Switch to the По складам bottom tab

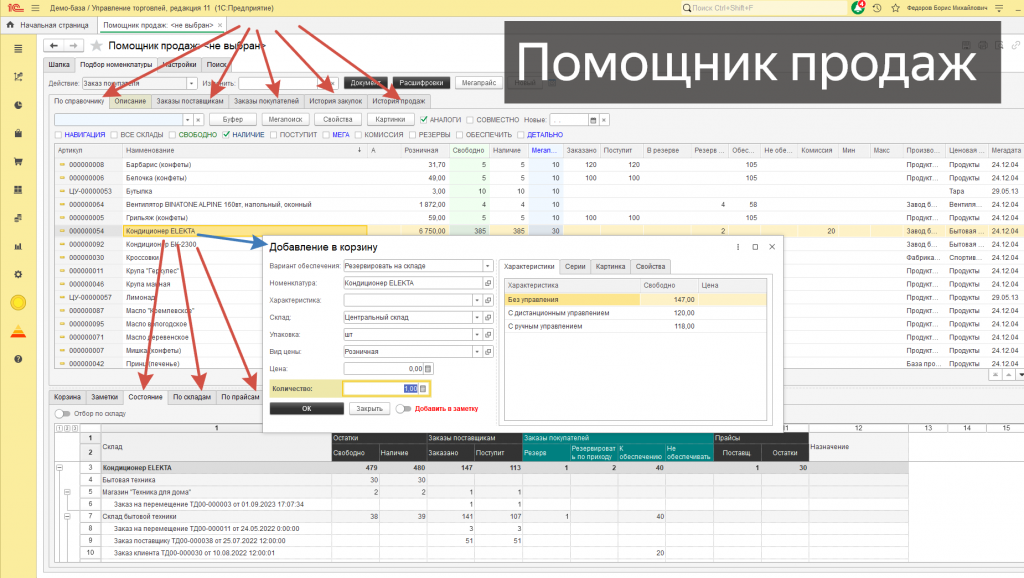(192, 397)
